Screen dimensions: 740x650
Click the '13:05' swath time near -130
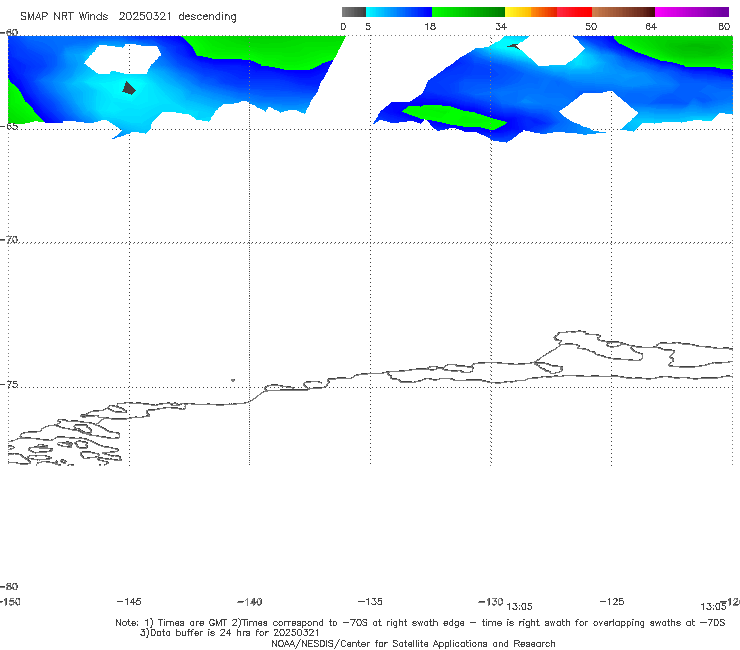click(519, 607)
